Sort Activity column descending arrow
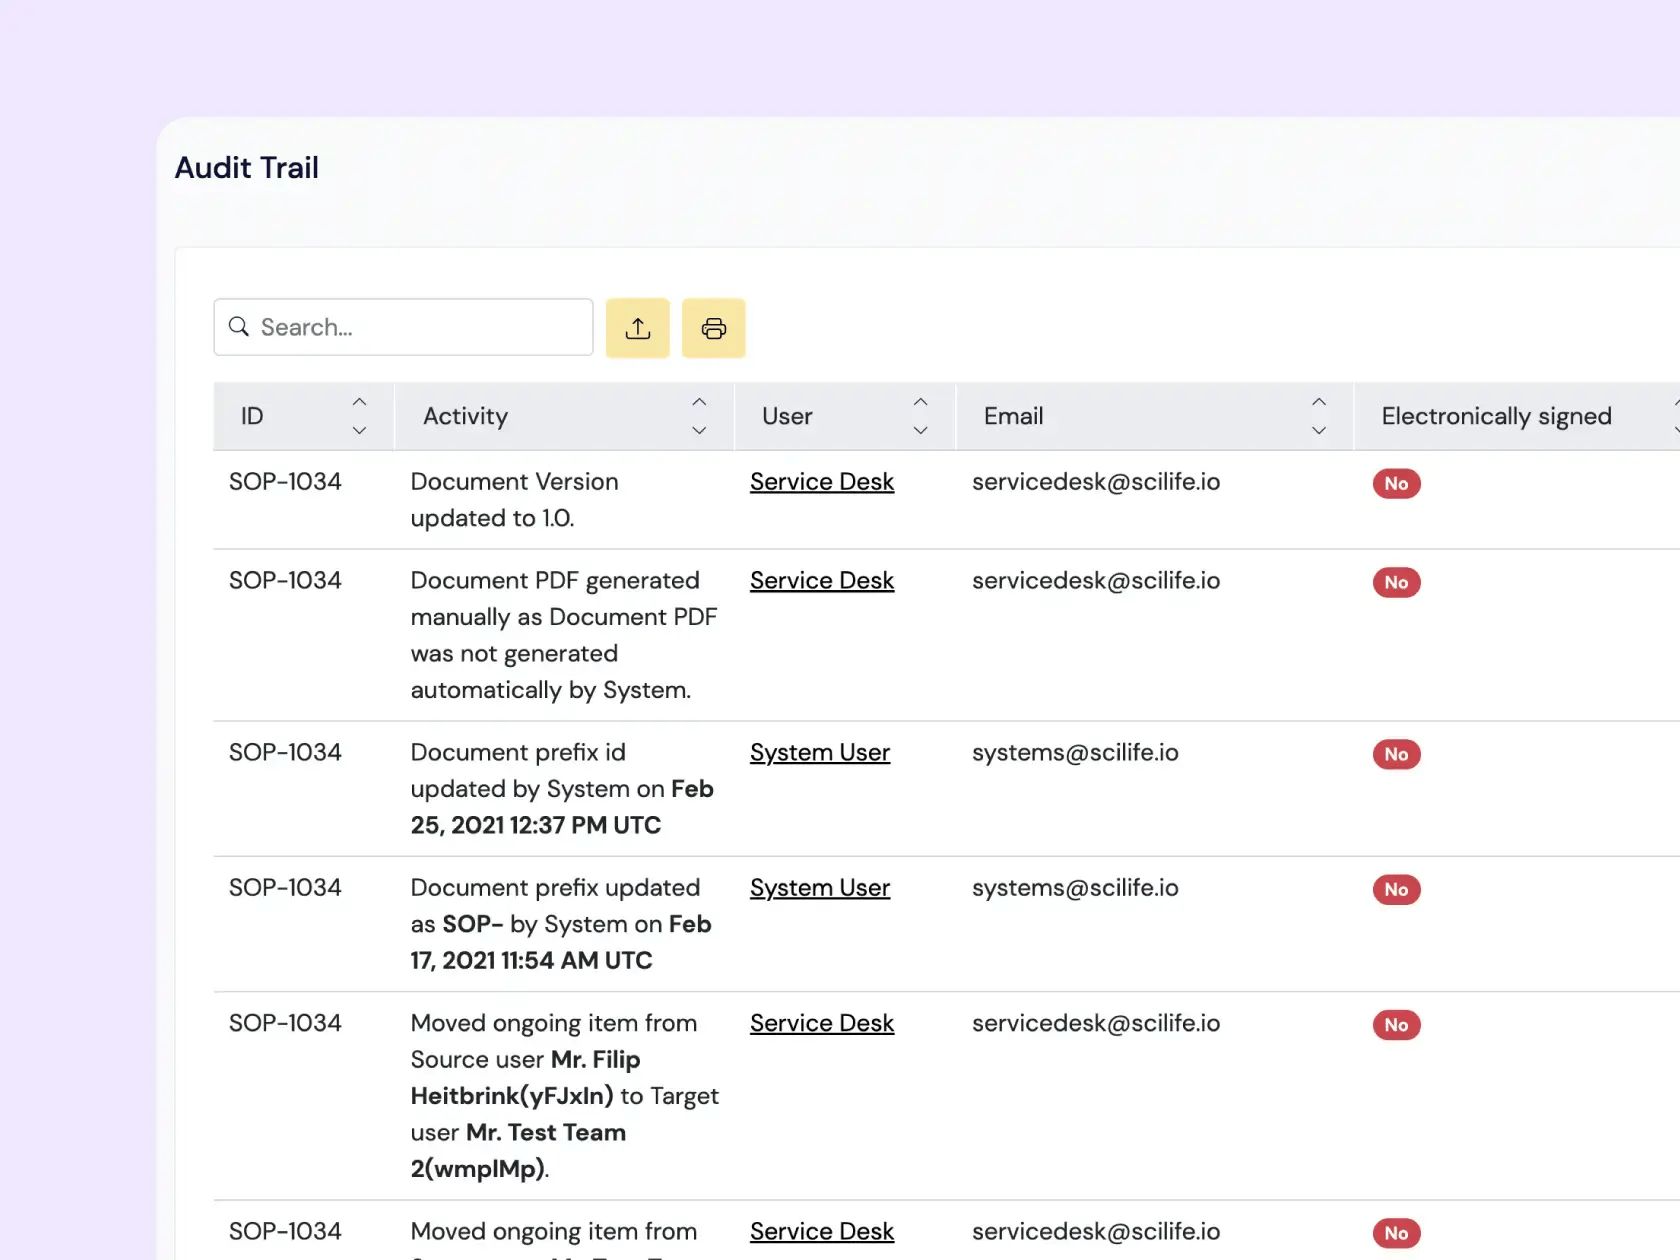This screenshot has height=1260, width=1680. click(x=699, y=430)
